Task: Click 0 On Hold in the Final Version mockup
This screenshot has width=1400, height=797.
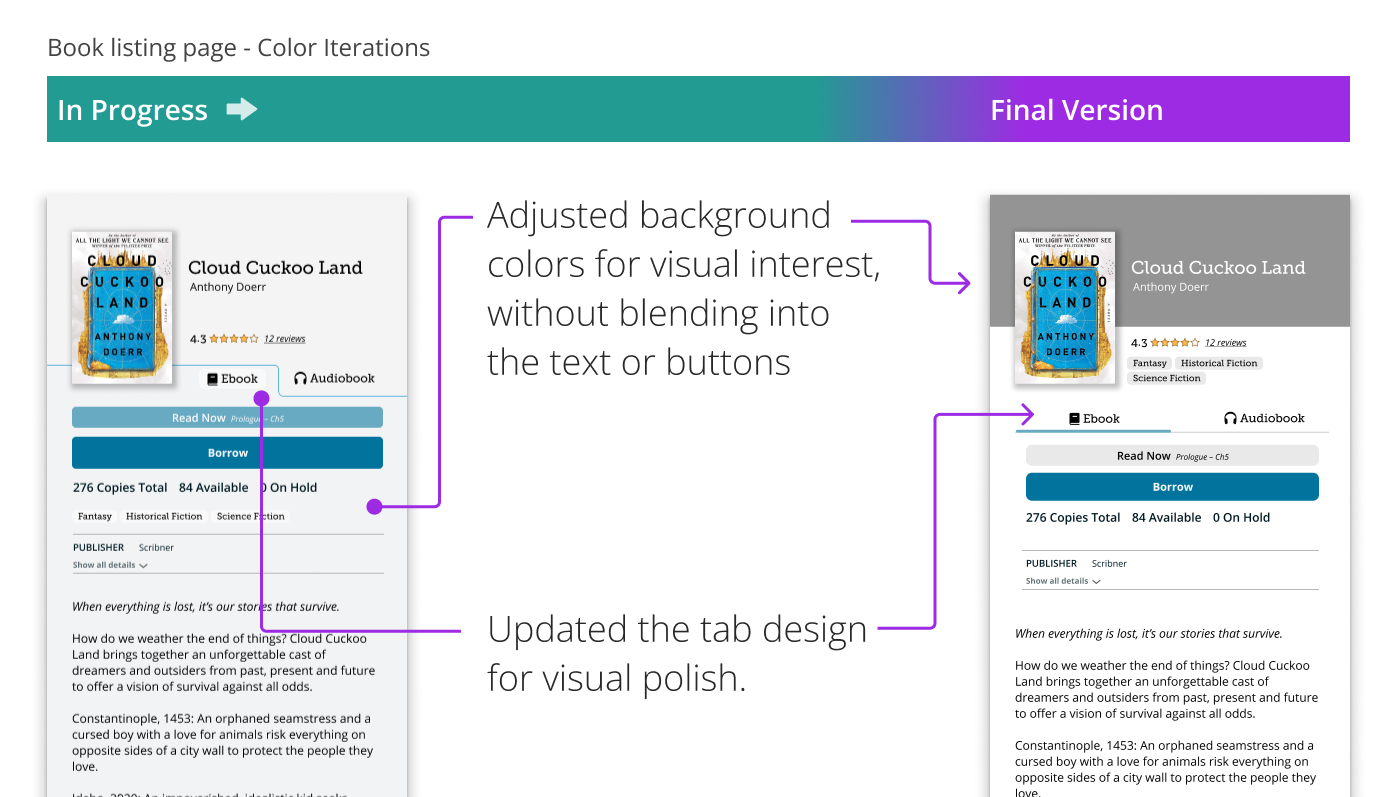Action: [1241, 518]
